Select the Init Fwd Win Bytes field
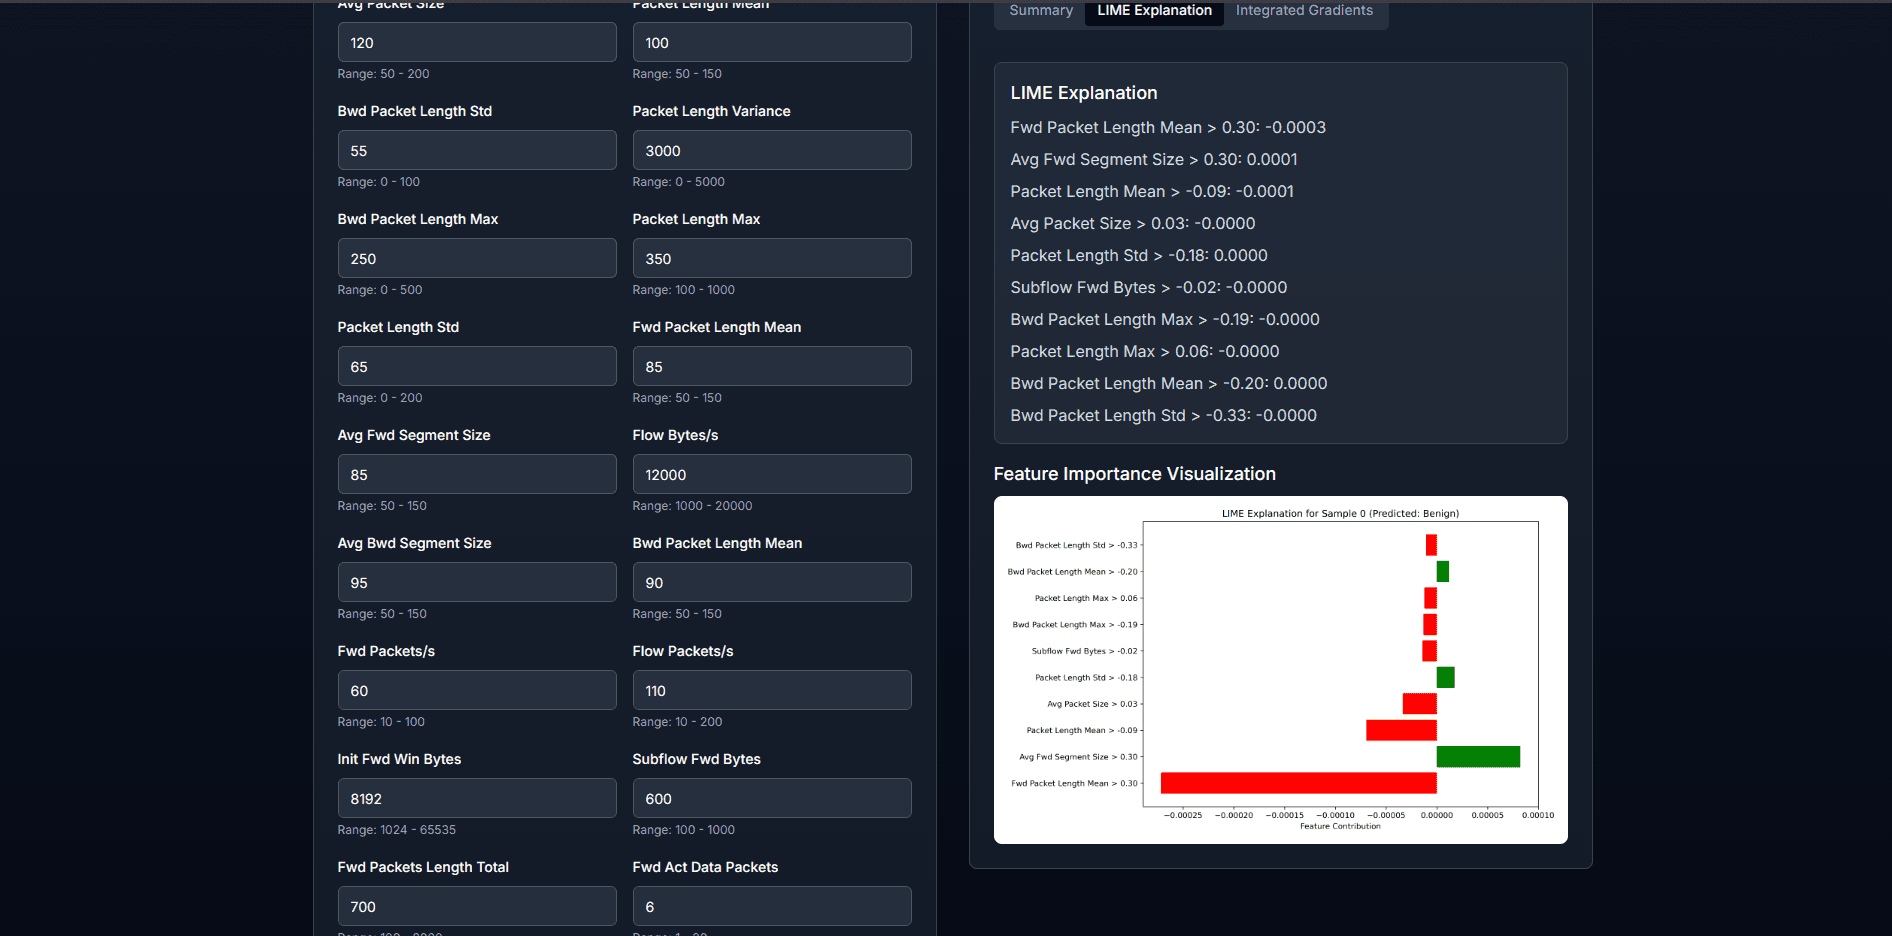Viewport: 1892px width, 936px height. (x=477, y=798)
